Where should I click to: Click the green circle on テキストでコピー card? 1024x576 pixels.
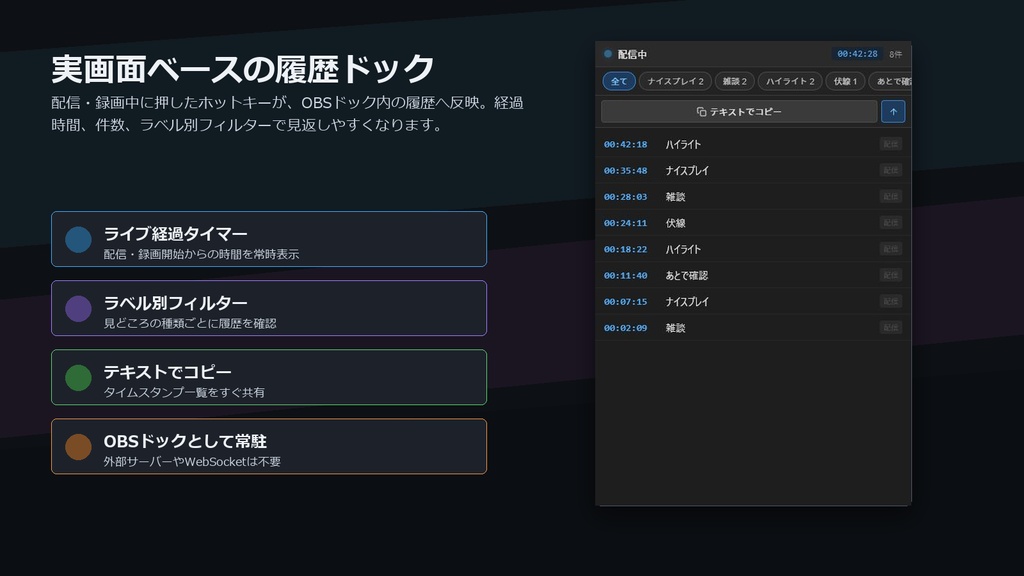click(x=78, y=377)
